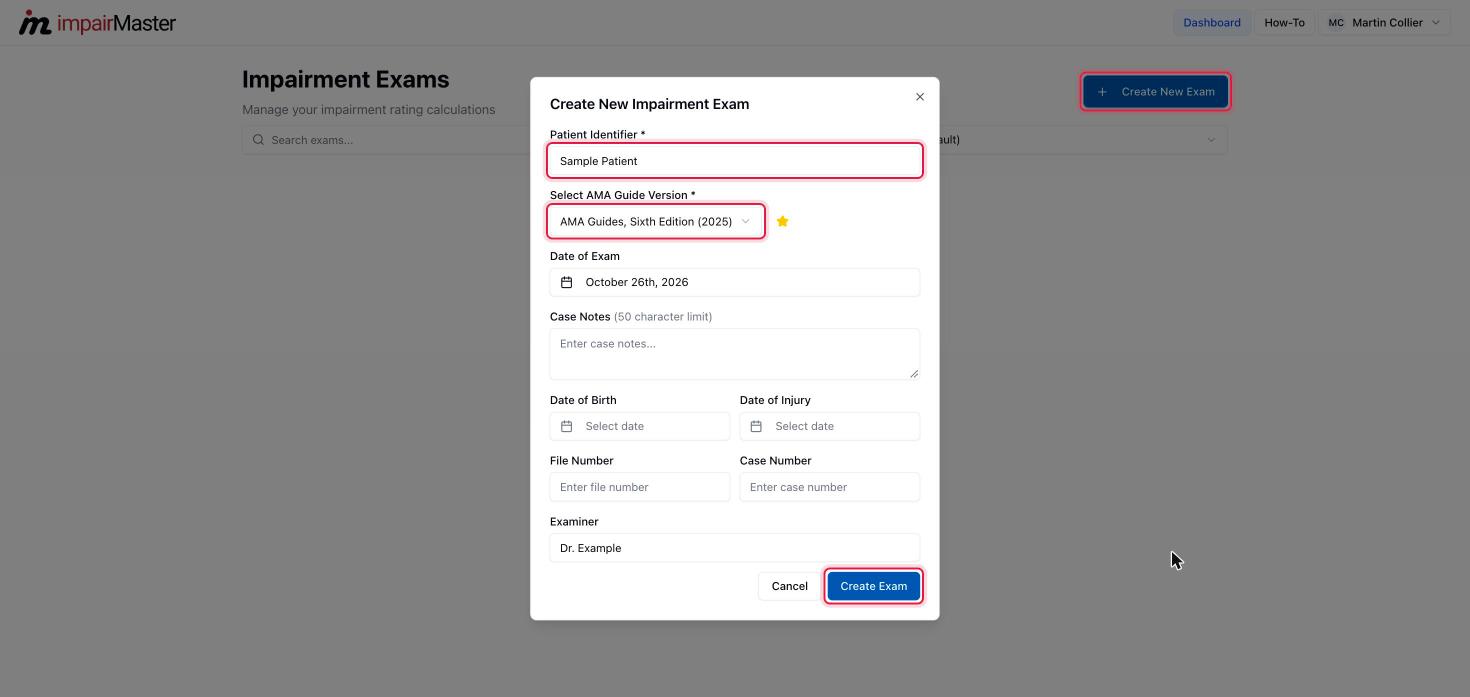1470x697 pixels.
Task: Open the How-To page
Action: (1284, 23)
